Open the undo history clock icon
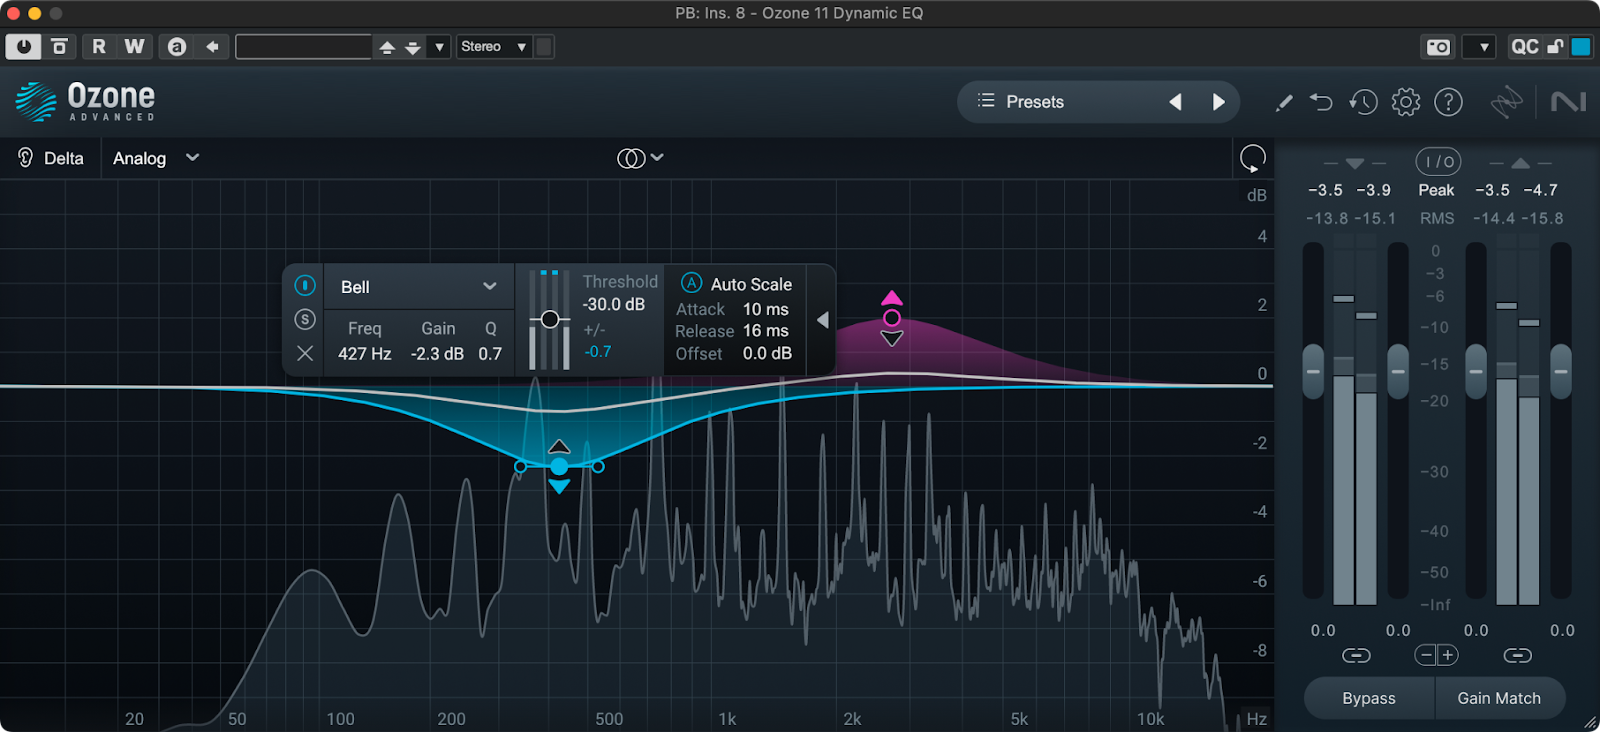Viewport: 1600px width, 732px height. pos(1363,102)
